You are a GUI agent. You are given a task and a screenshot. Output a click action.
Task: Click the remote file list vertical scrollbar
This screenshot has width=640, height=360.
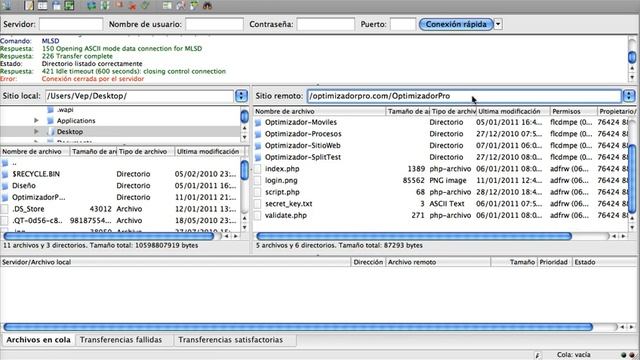[632, 178]
